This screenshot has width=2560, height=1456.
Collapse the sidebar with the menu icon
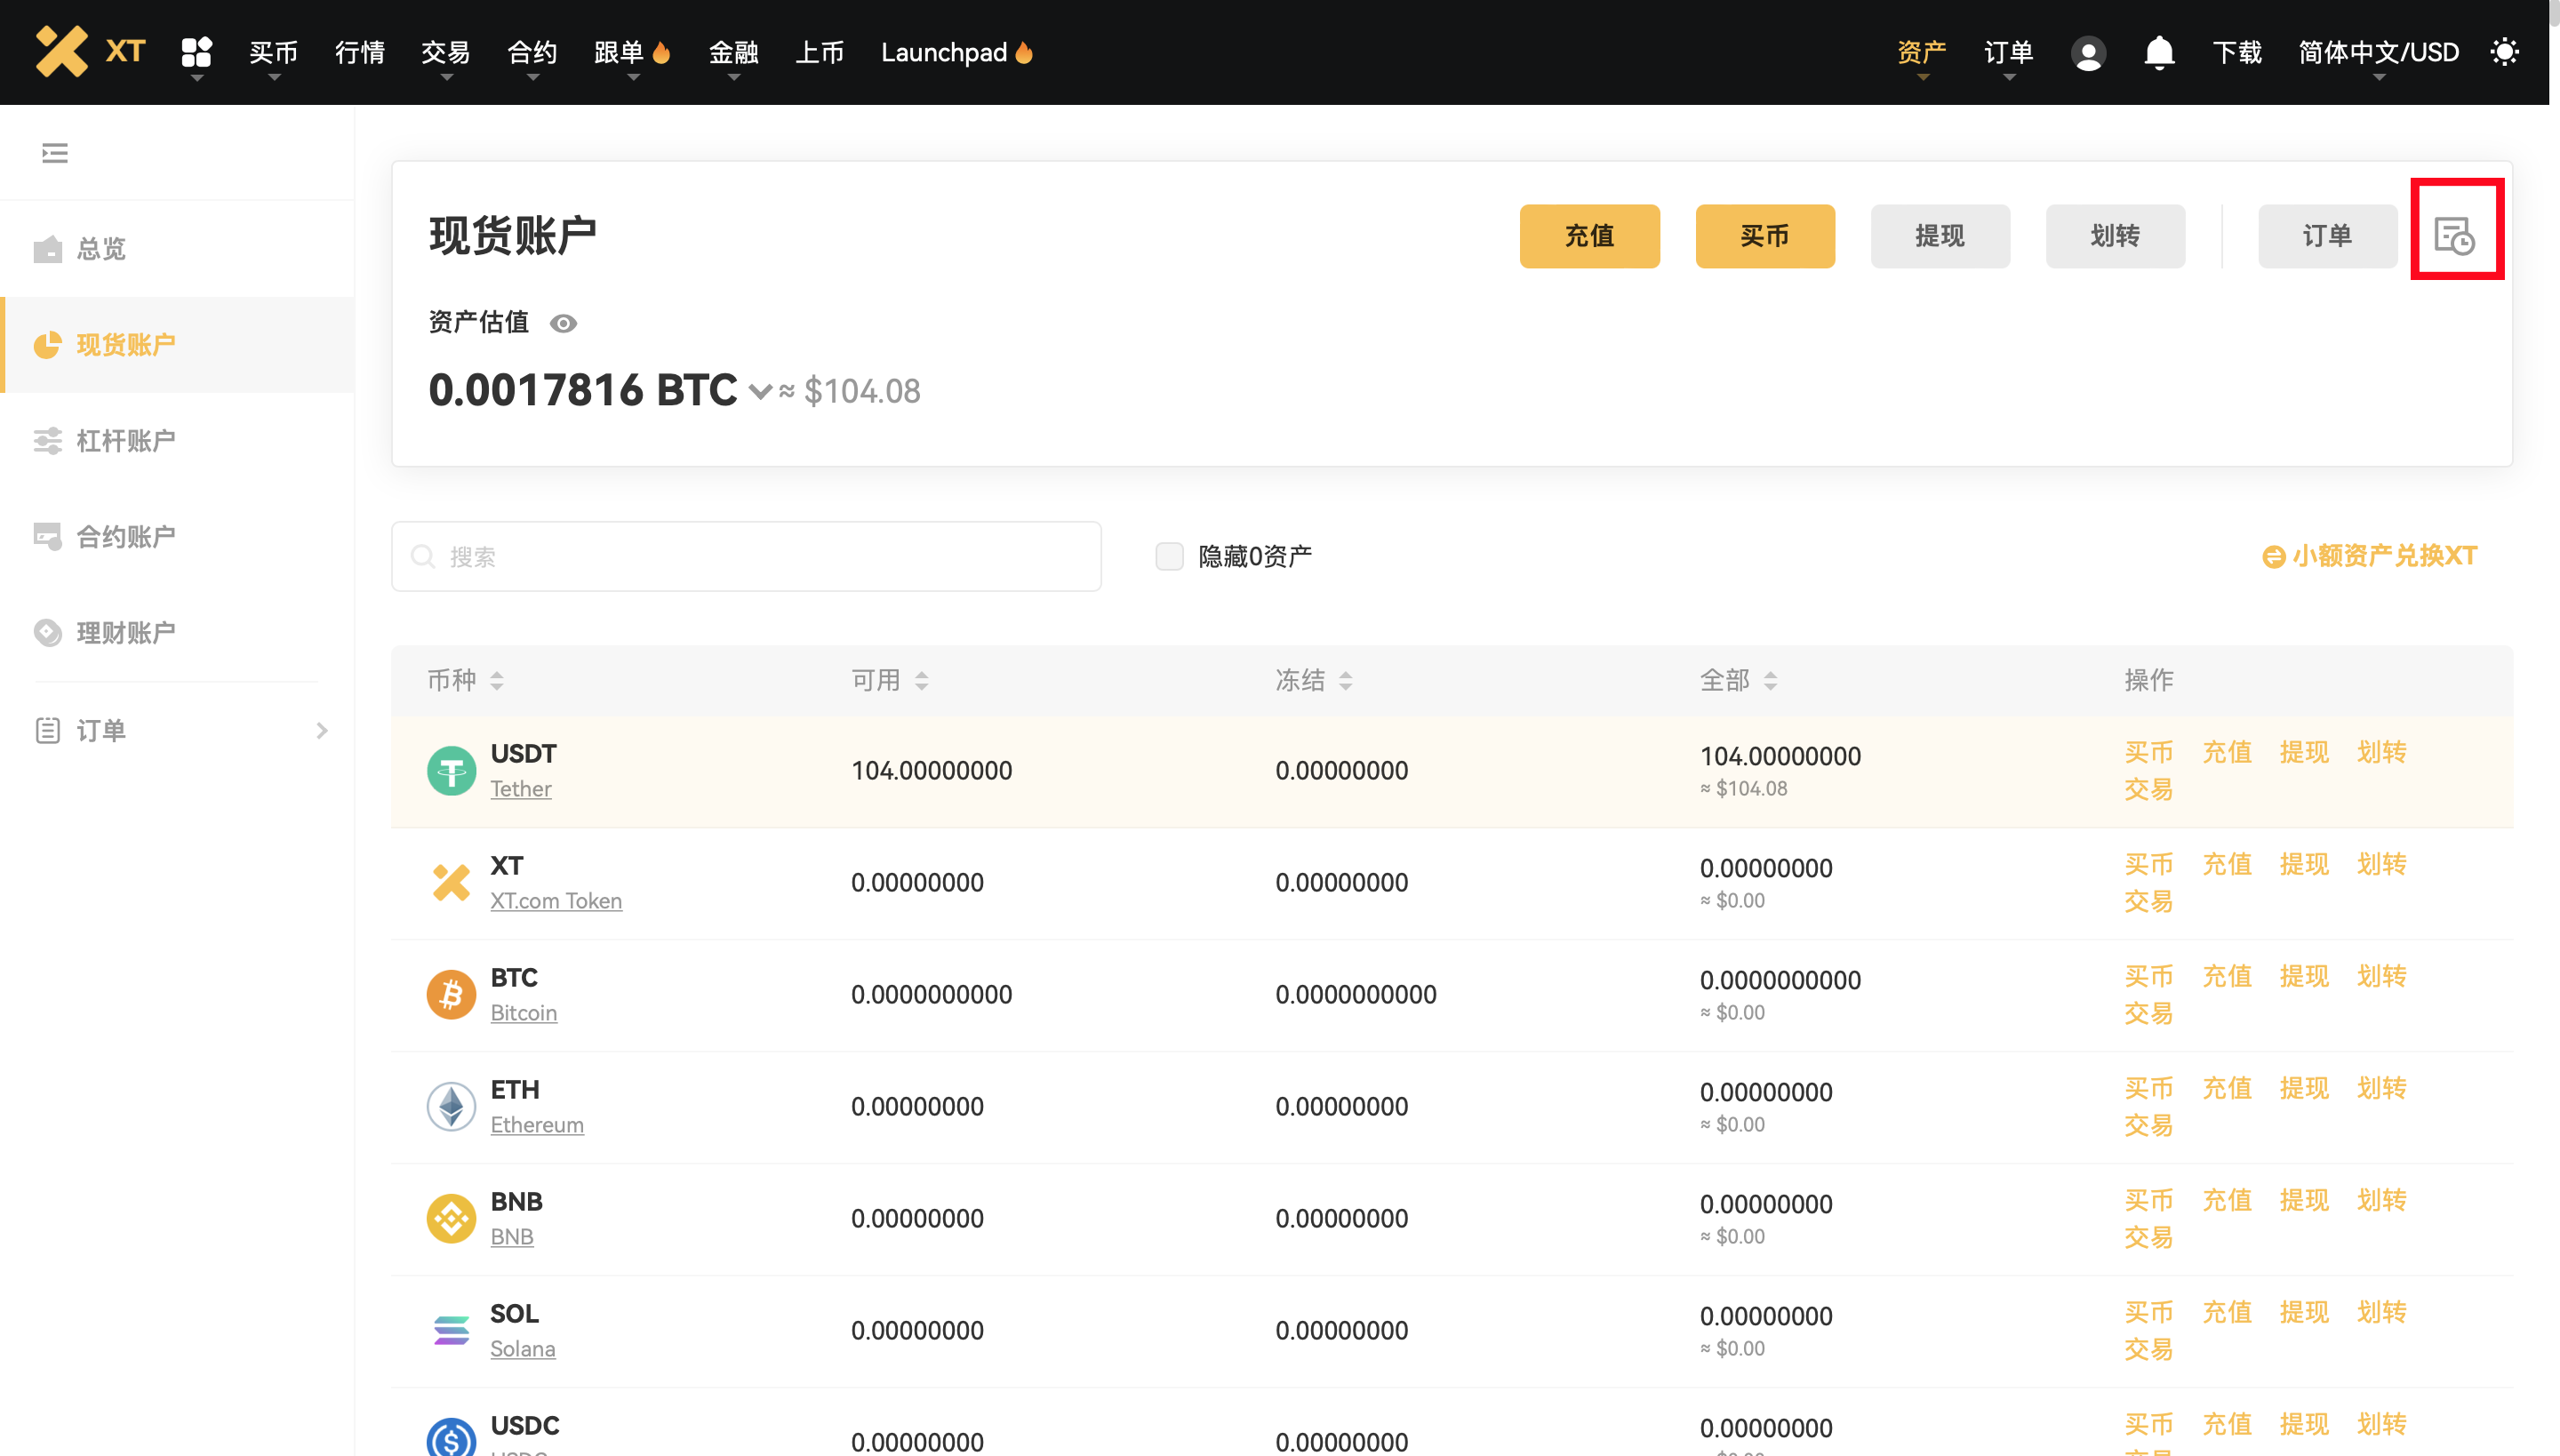point(55,153)
